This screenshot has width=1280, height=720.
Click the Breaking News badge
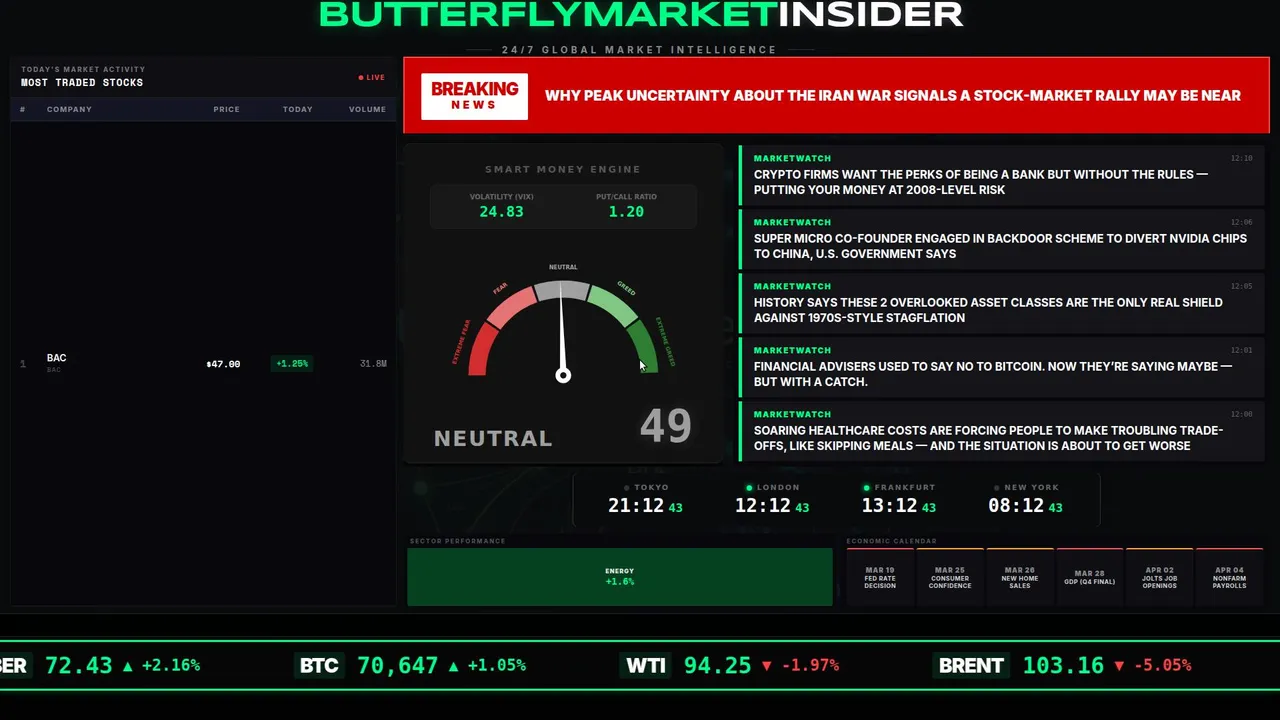[x=474, y=96]
